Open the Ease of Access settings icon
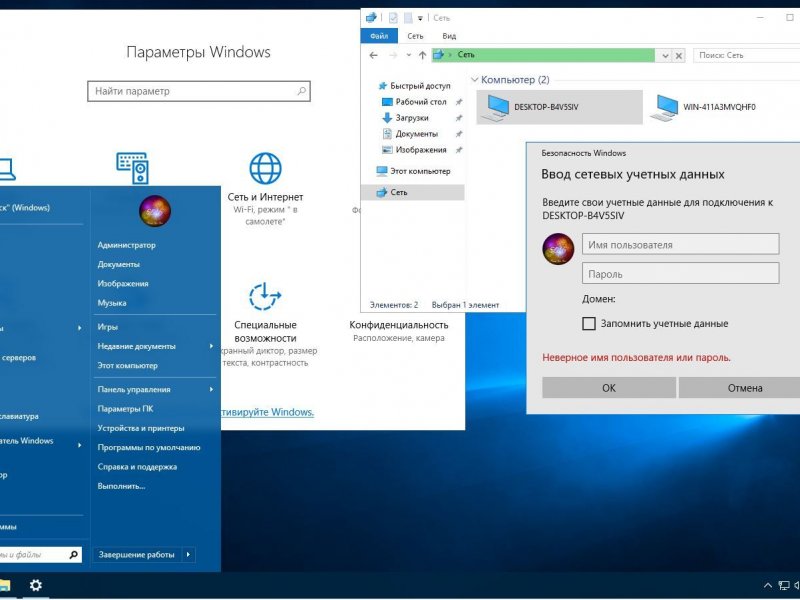800x600 pixels. click(x=265, y=296)
